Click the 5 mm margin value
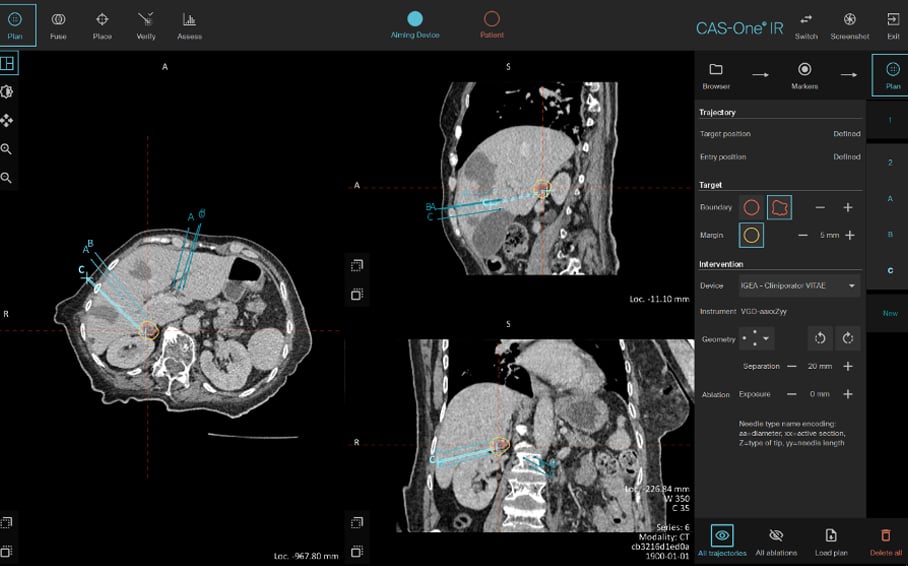The image size is (908, 566). [829, 235]
